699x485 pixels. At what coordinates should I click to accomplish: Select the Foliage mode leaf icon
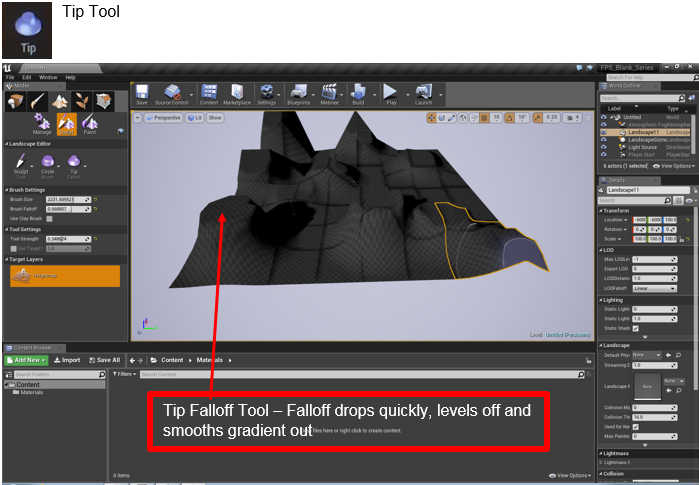82,102
